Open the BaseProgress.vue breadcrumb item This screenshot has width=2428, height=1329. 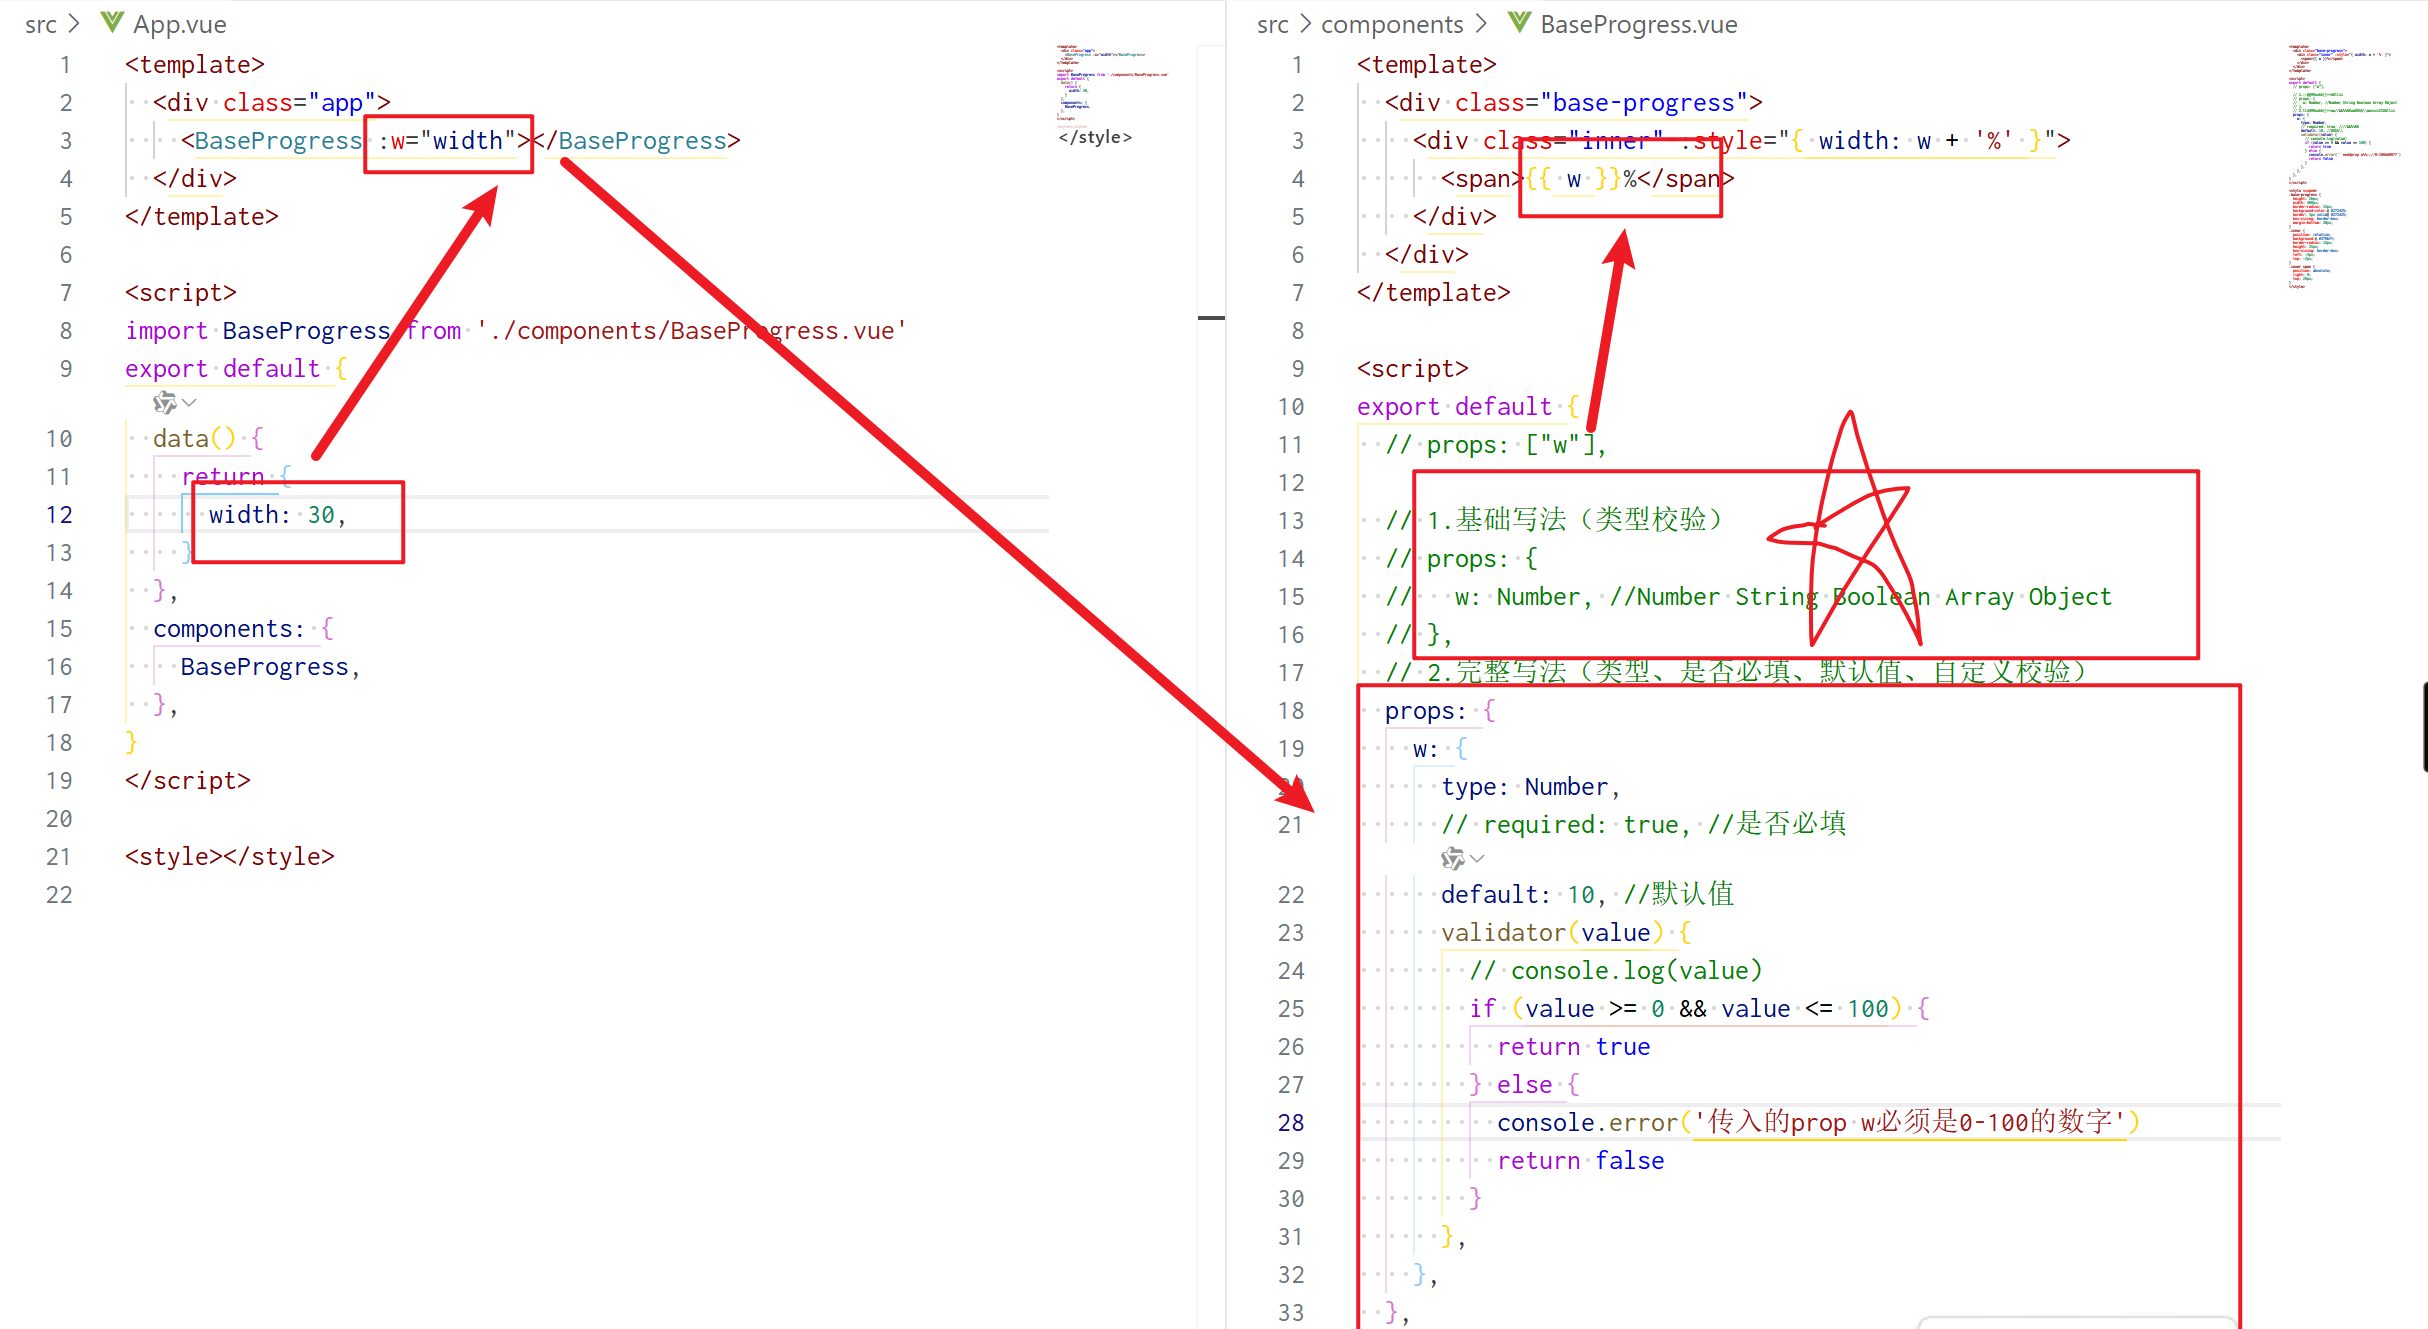click(1638, 24)
